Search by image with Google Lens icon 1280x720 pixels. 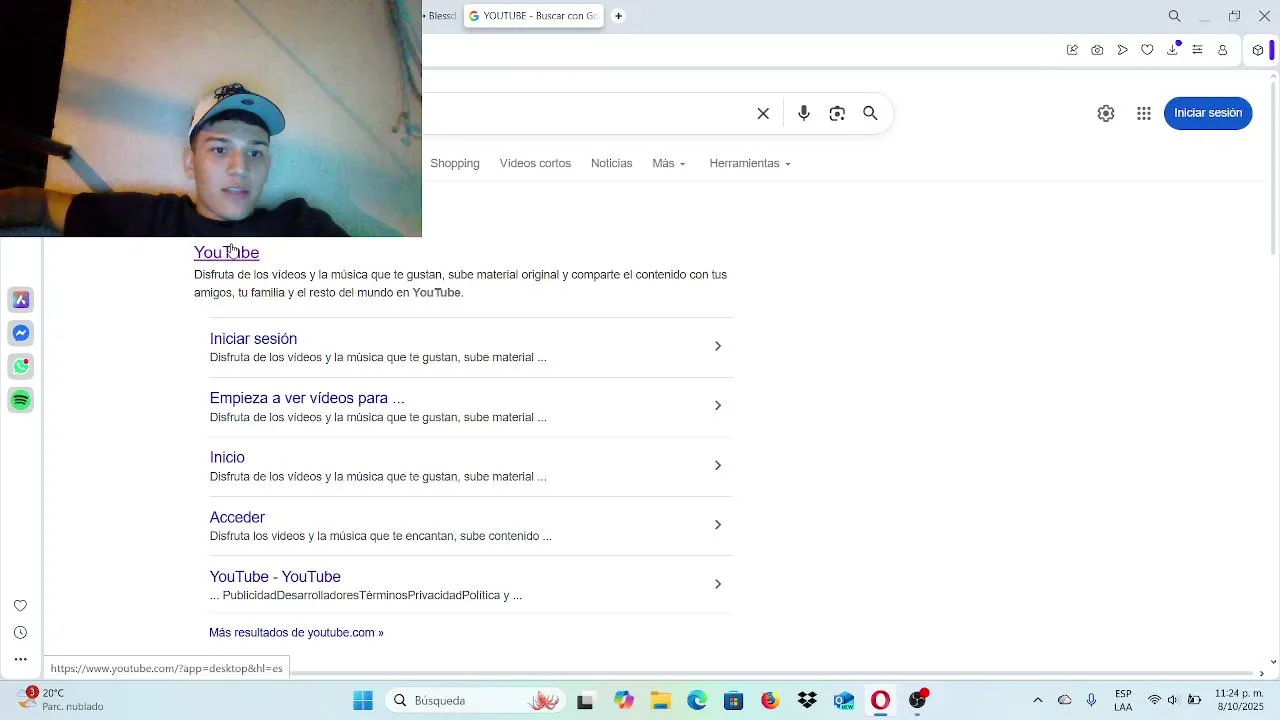coord(837,113)
